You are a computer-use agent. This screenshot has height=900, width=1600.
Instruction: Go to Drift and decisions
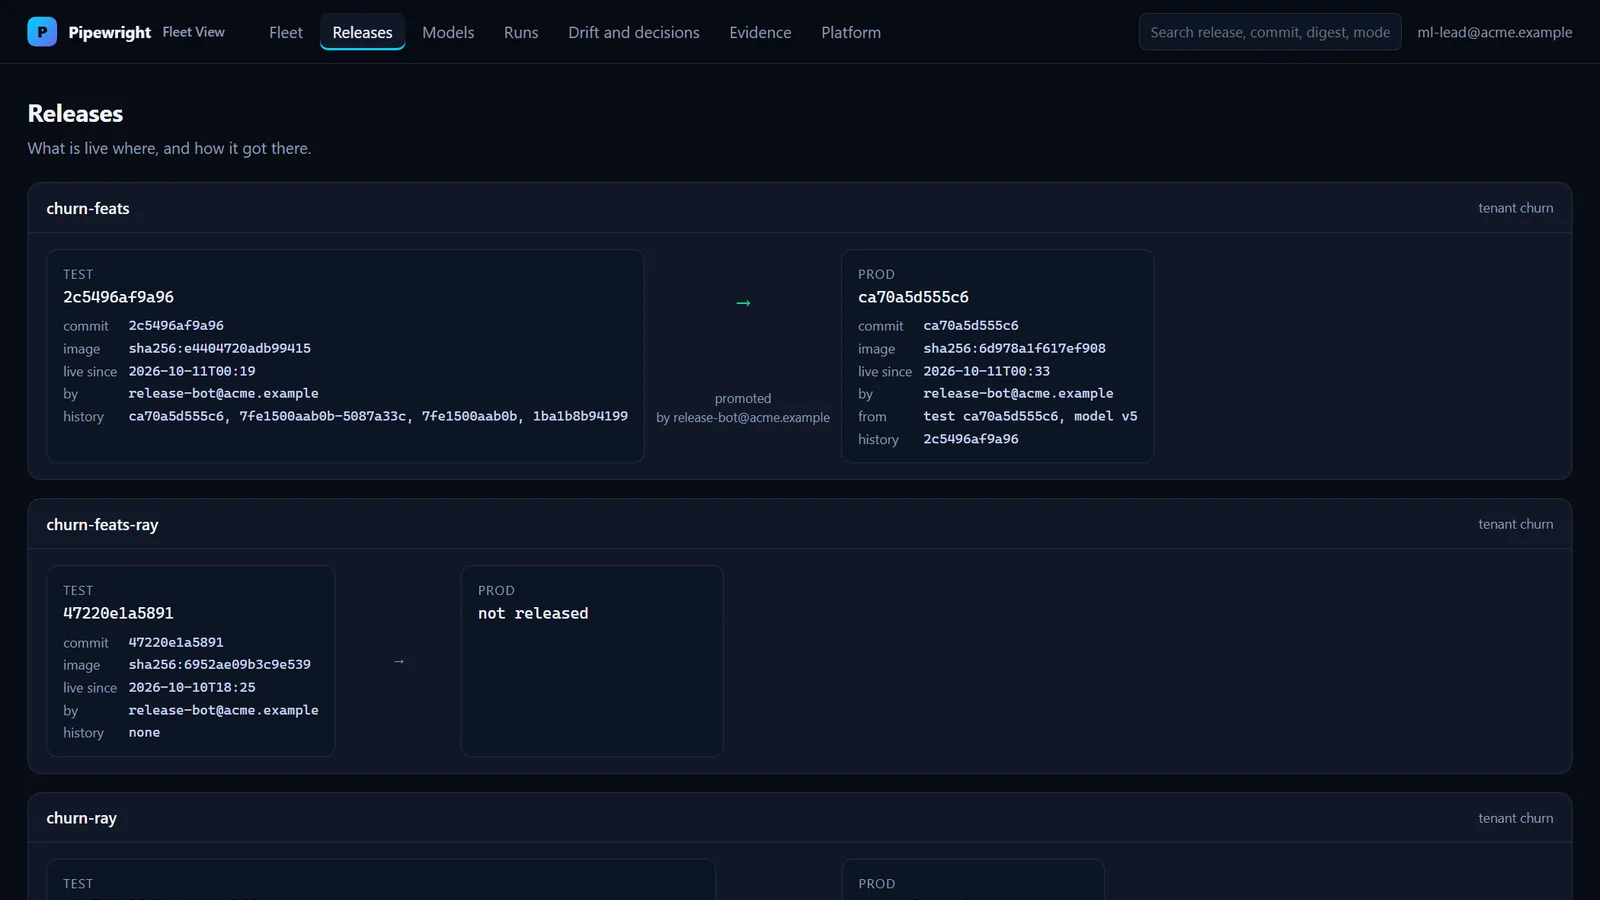click(x=634, y=32)
